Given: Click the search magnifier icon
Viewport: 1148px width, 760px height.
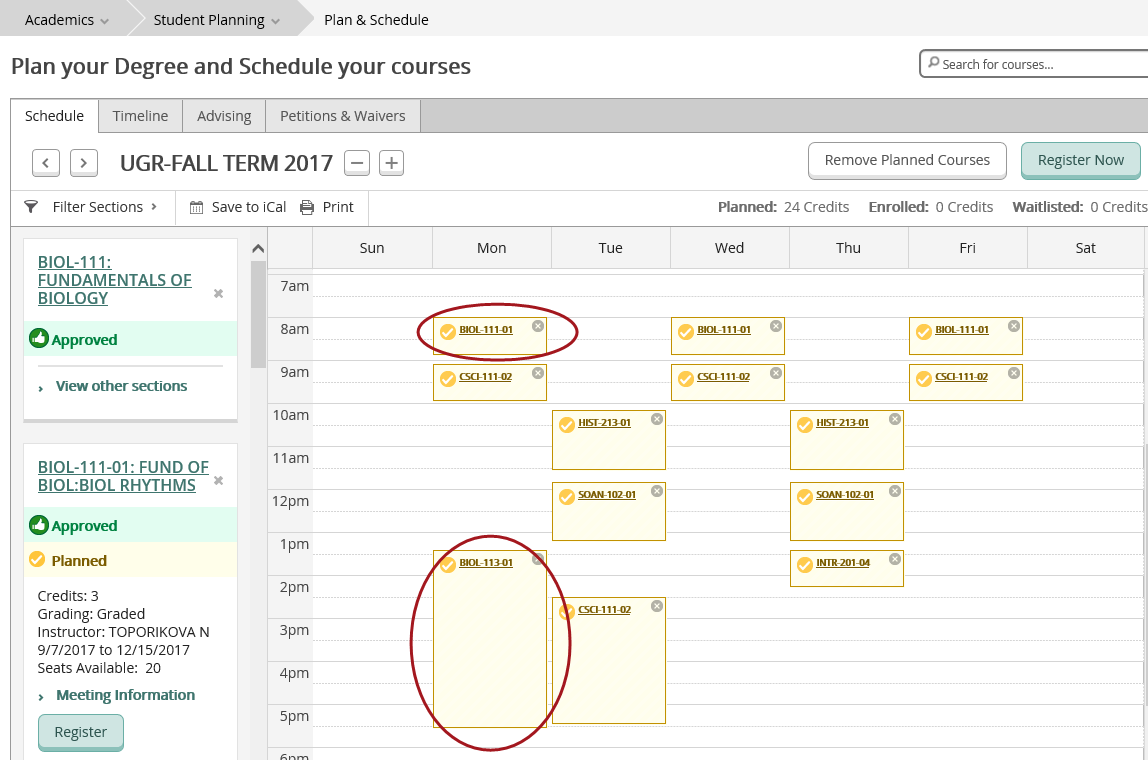Looking at the screenshot, I should (933, 63).
